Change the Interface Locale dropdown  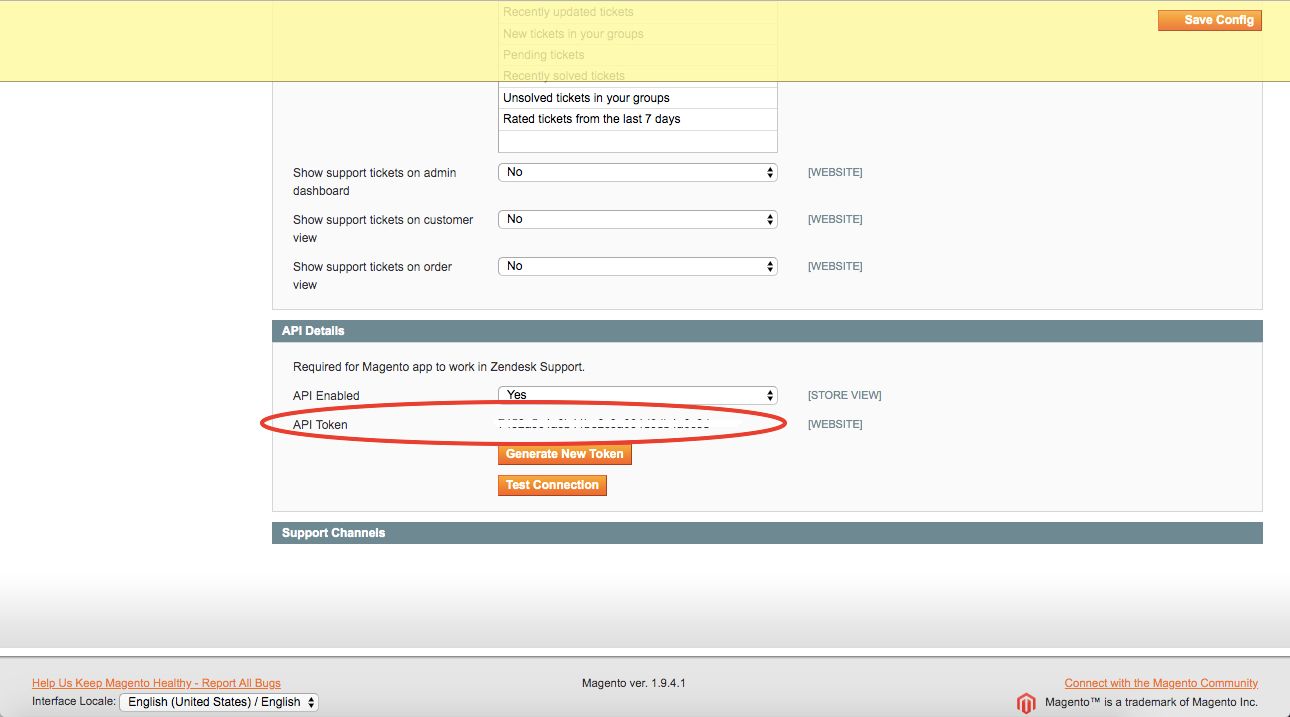click(219, 702)
